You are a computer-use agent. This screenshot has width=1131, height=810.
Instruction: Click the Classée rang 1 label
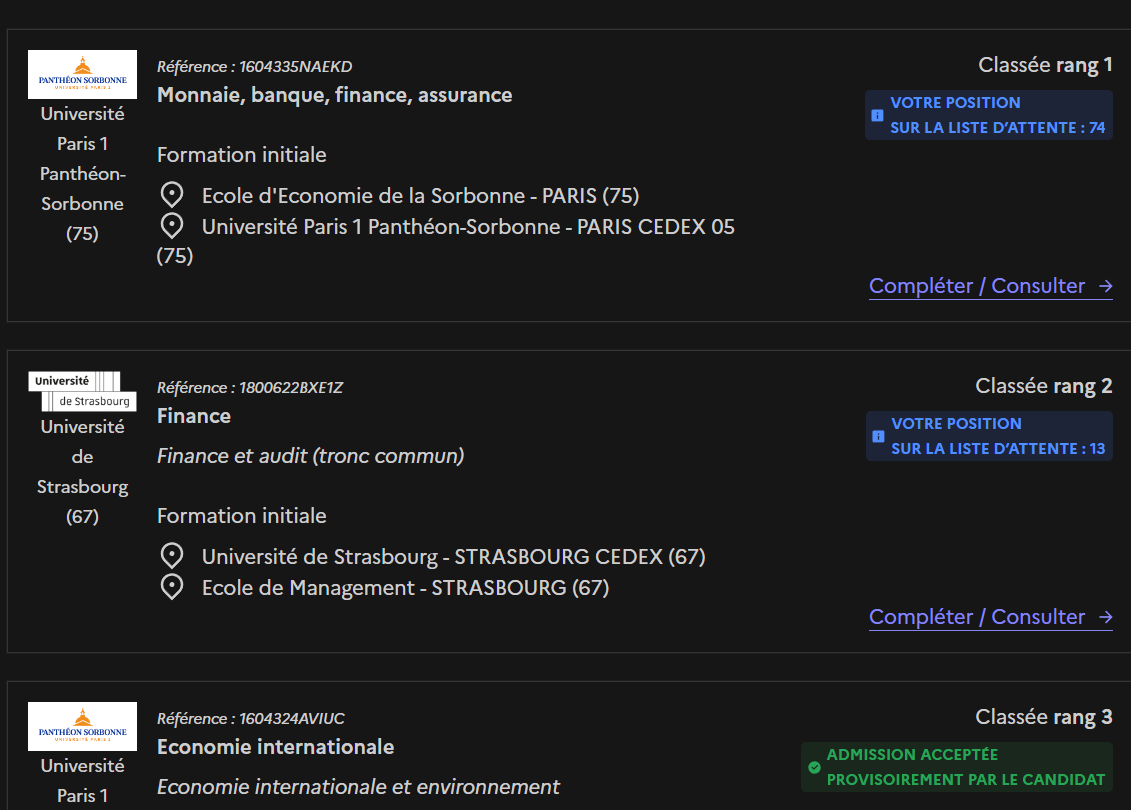(1045, 65)
